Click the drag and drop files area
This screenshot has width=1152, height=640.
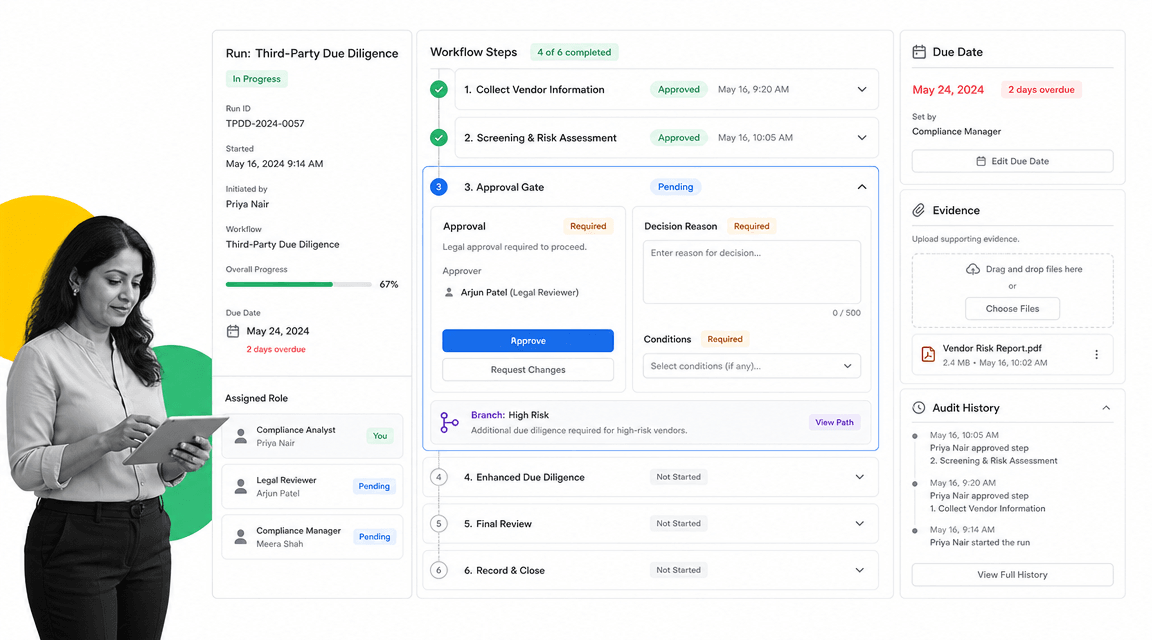point(1012,291)
